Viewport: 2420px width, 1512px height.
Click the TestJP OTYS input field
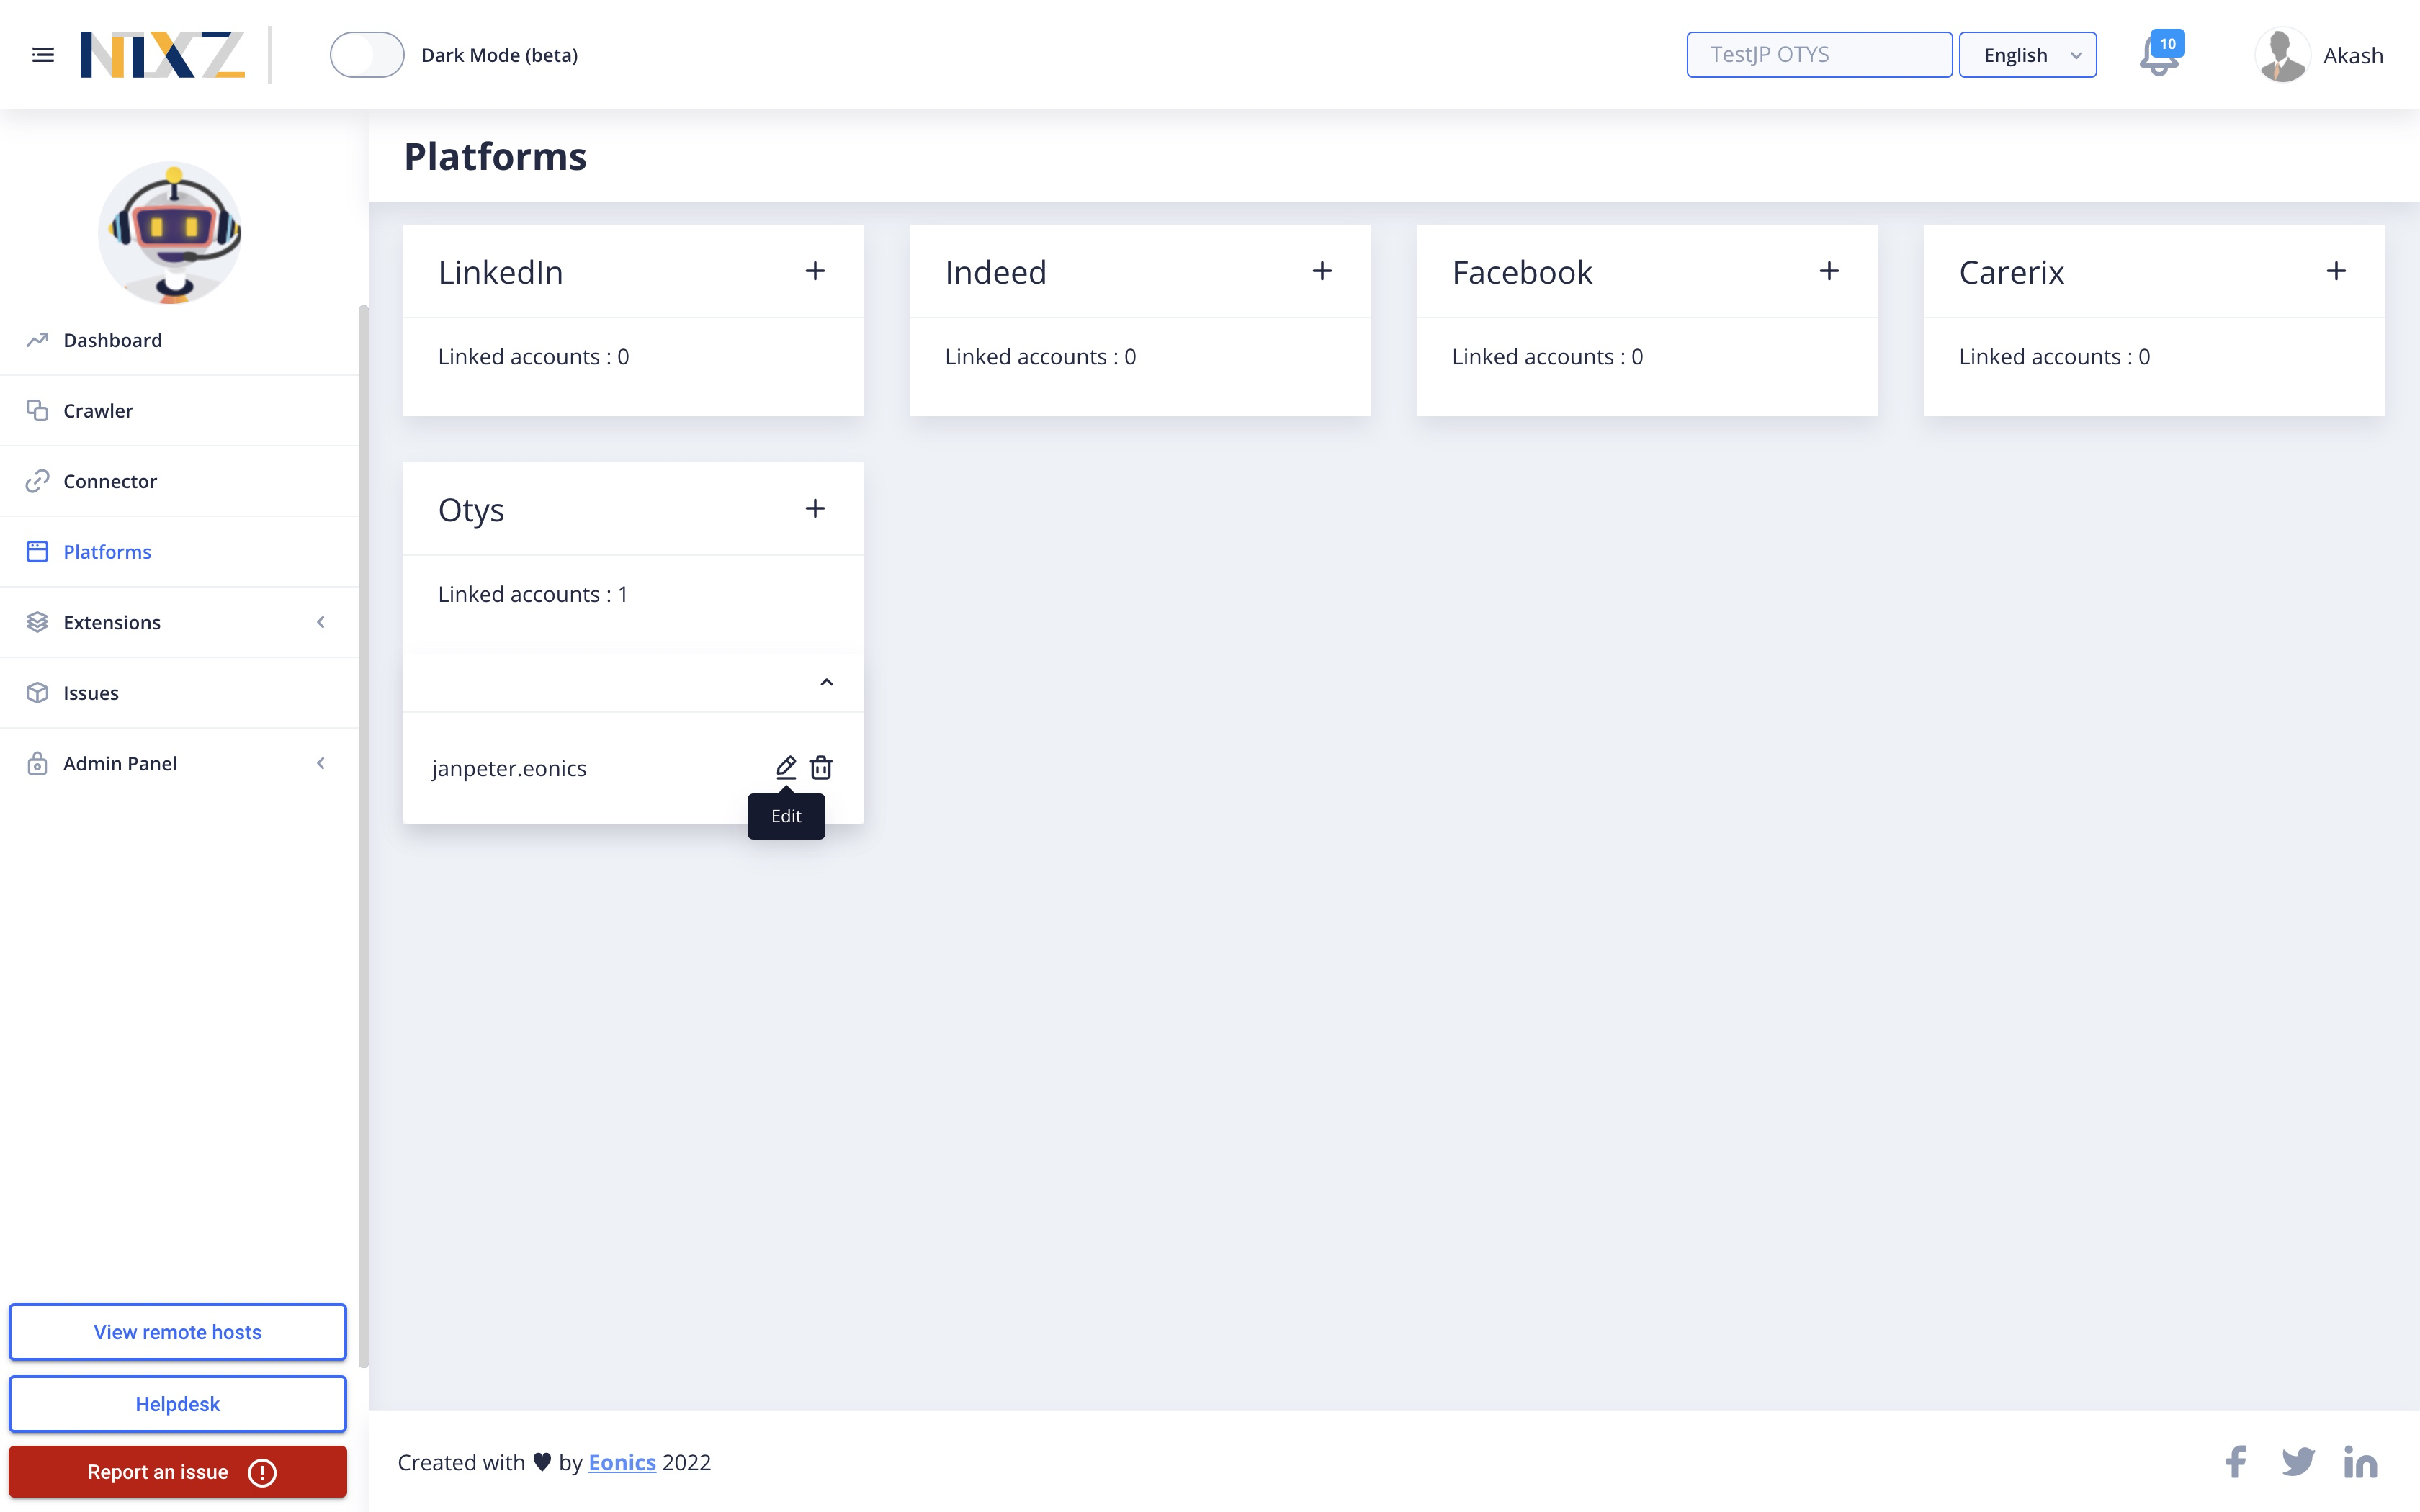[1819, 55]
